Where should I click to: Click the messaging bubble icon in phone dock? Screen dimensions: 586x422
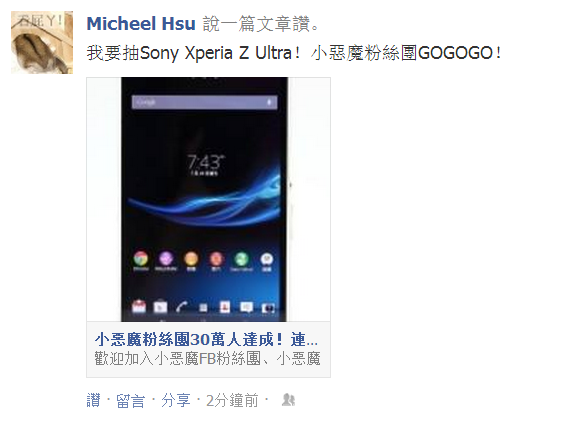(246, 307)
